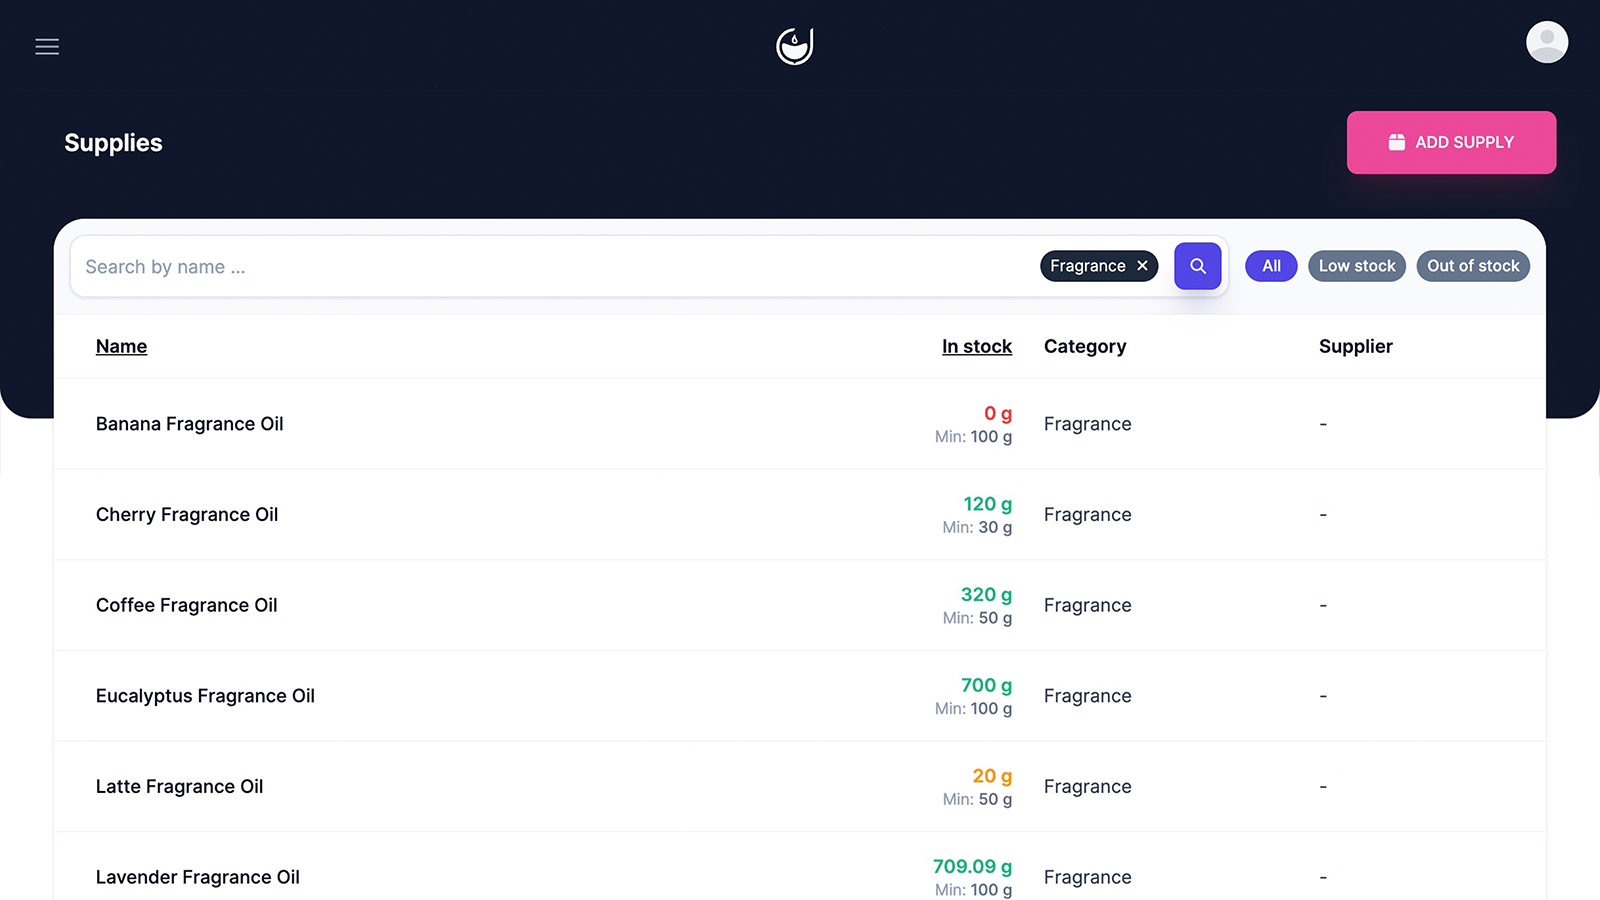This screenshot has height=900, width=1600.
Task: Click the Add Supply button
Action: [1451, 142]
